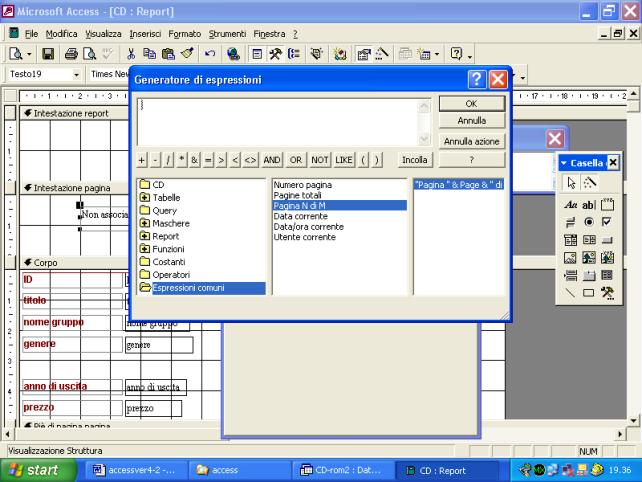
Task: Select 'Data corrente' in the middle list
Action: [x=300, y=216]
